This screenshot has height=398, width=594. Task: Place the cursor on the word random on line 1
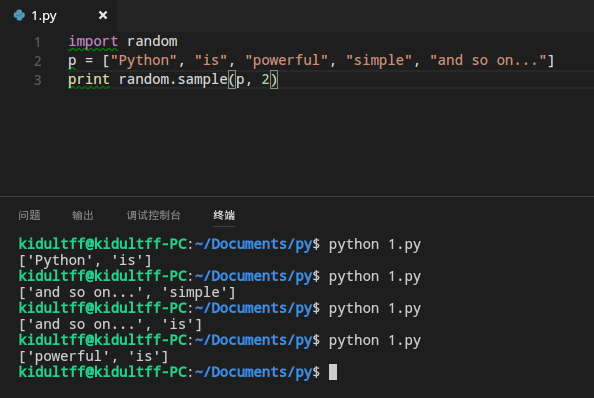click(152, 41)
